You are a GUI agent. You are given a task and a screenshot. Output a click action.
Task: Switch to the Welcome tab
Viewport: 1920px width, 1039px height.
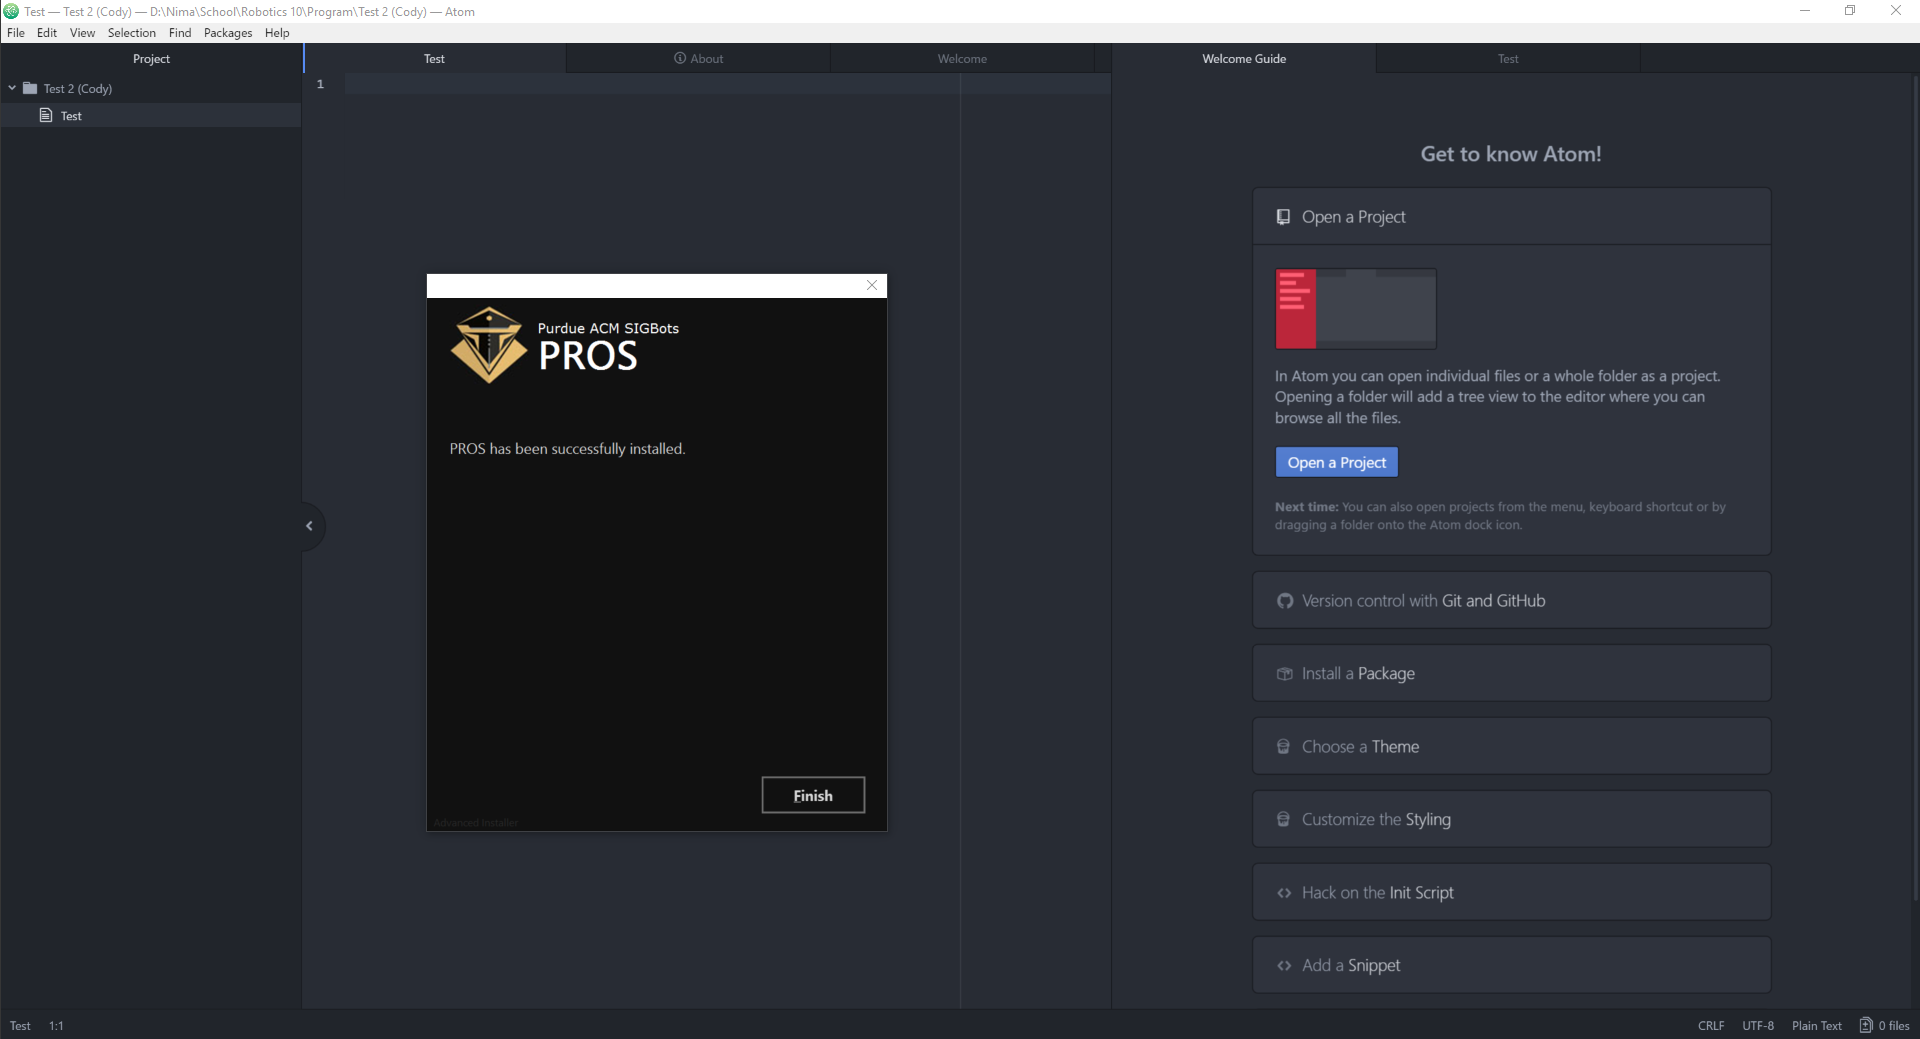[x=962, y=58]
